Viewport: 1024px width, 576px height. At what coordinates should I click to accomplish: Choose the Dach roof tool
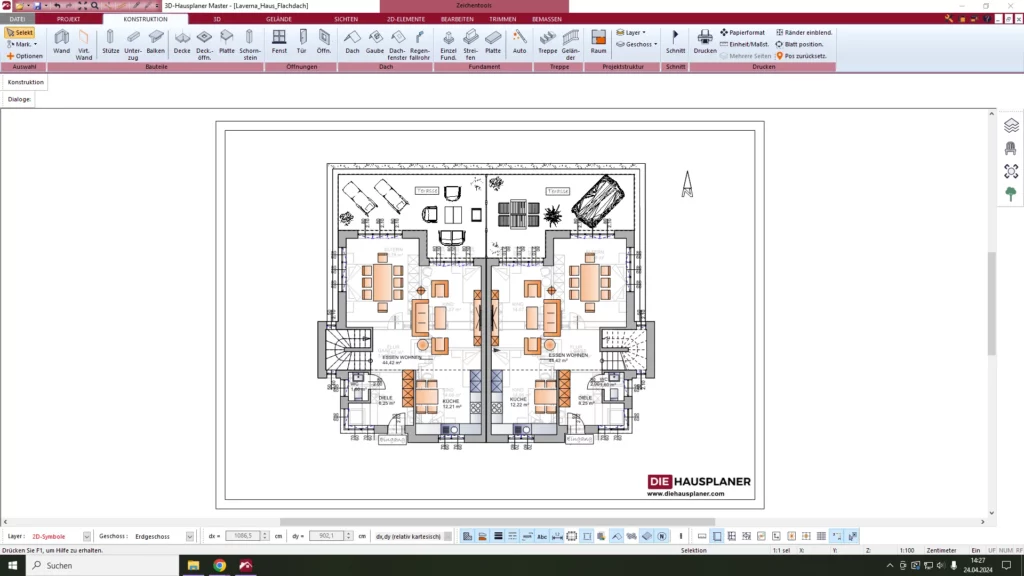(352, 43)
